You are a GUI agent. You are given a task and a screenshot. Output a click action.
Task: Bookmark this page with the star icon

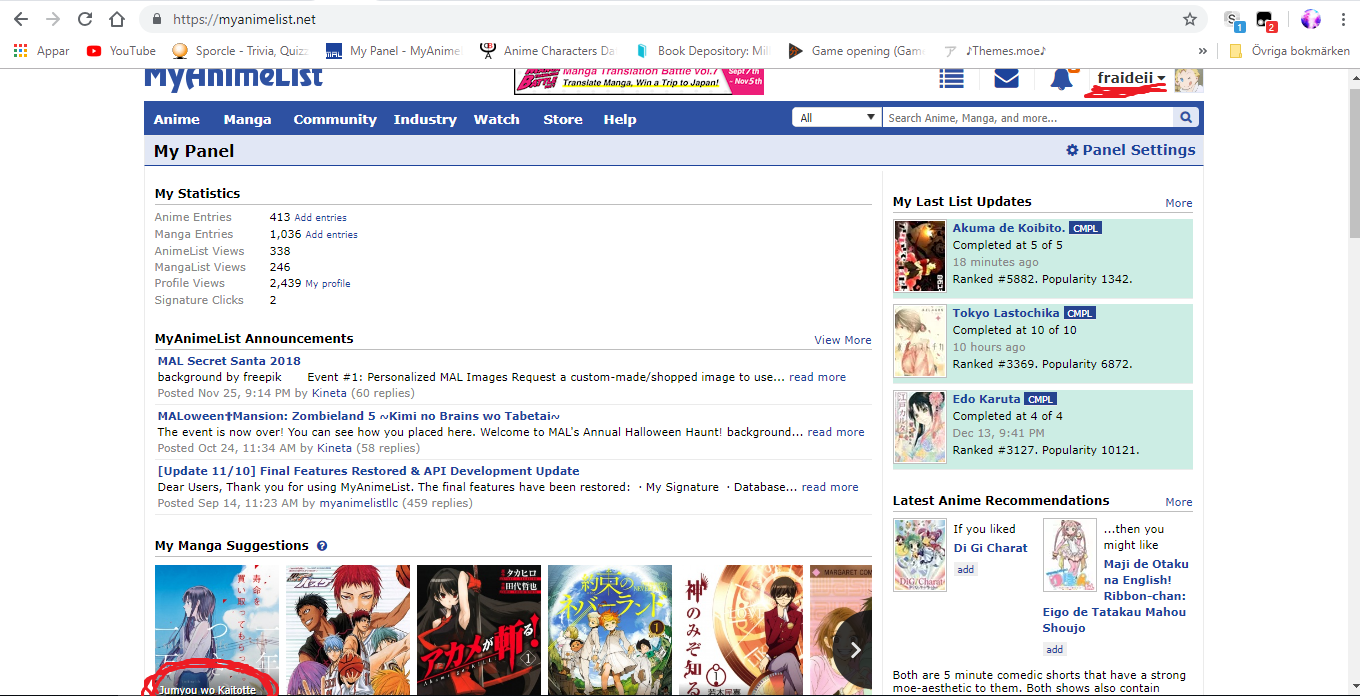[x=1190, y=19]
